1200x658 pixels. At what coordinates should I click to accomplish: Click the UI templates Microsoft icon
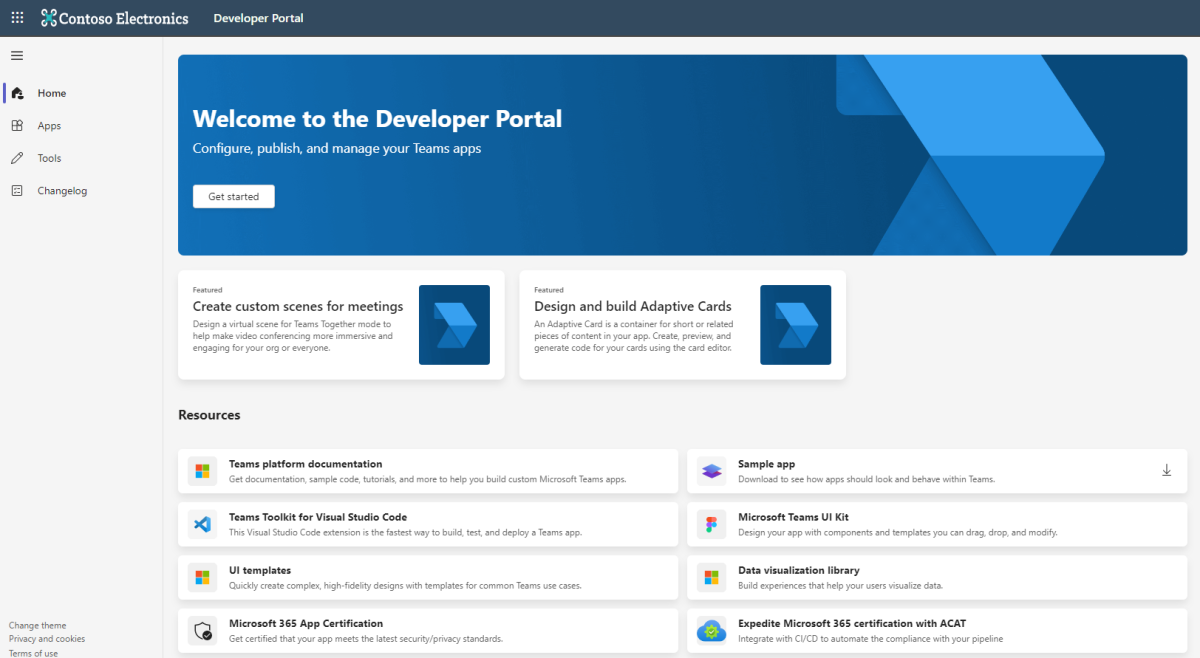click(x=202, y=577)
